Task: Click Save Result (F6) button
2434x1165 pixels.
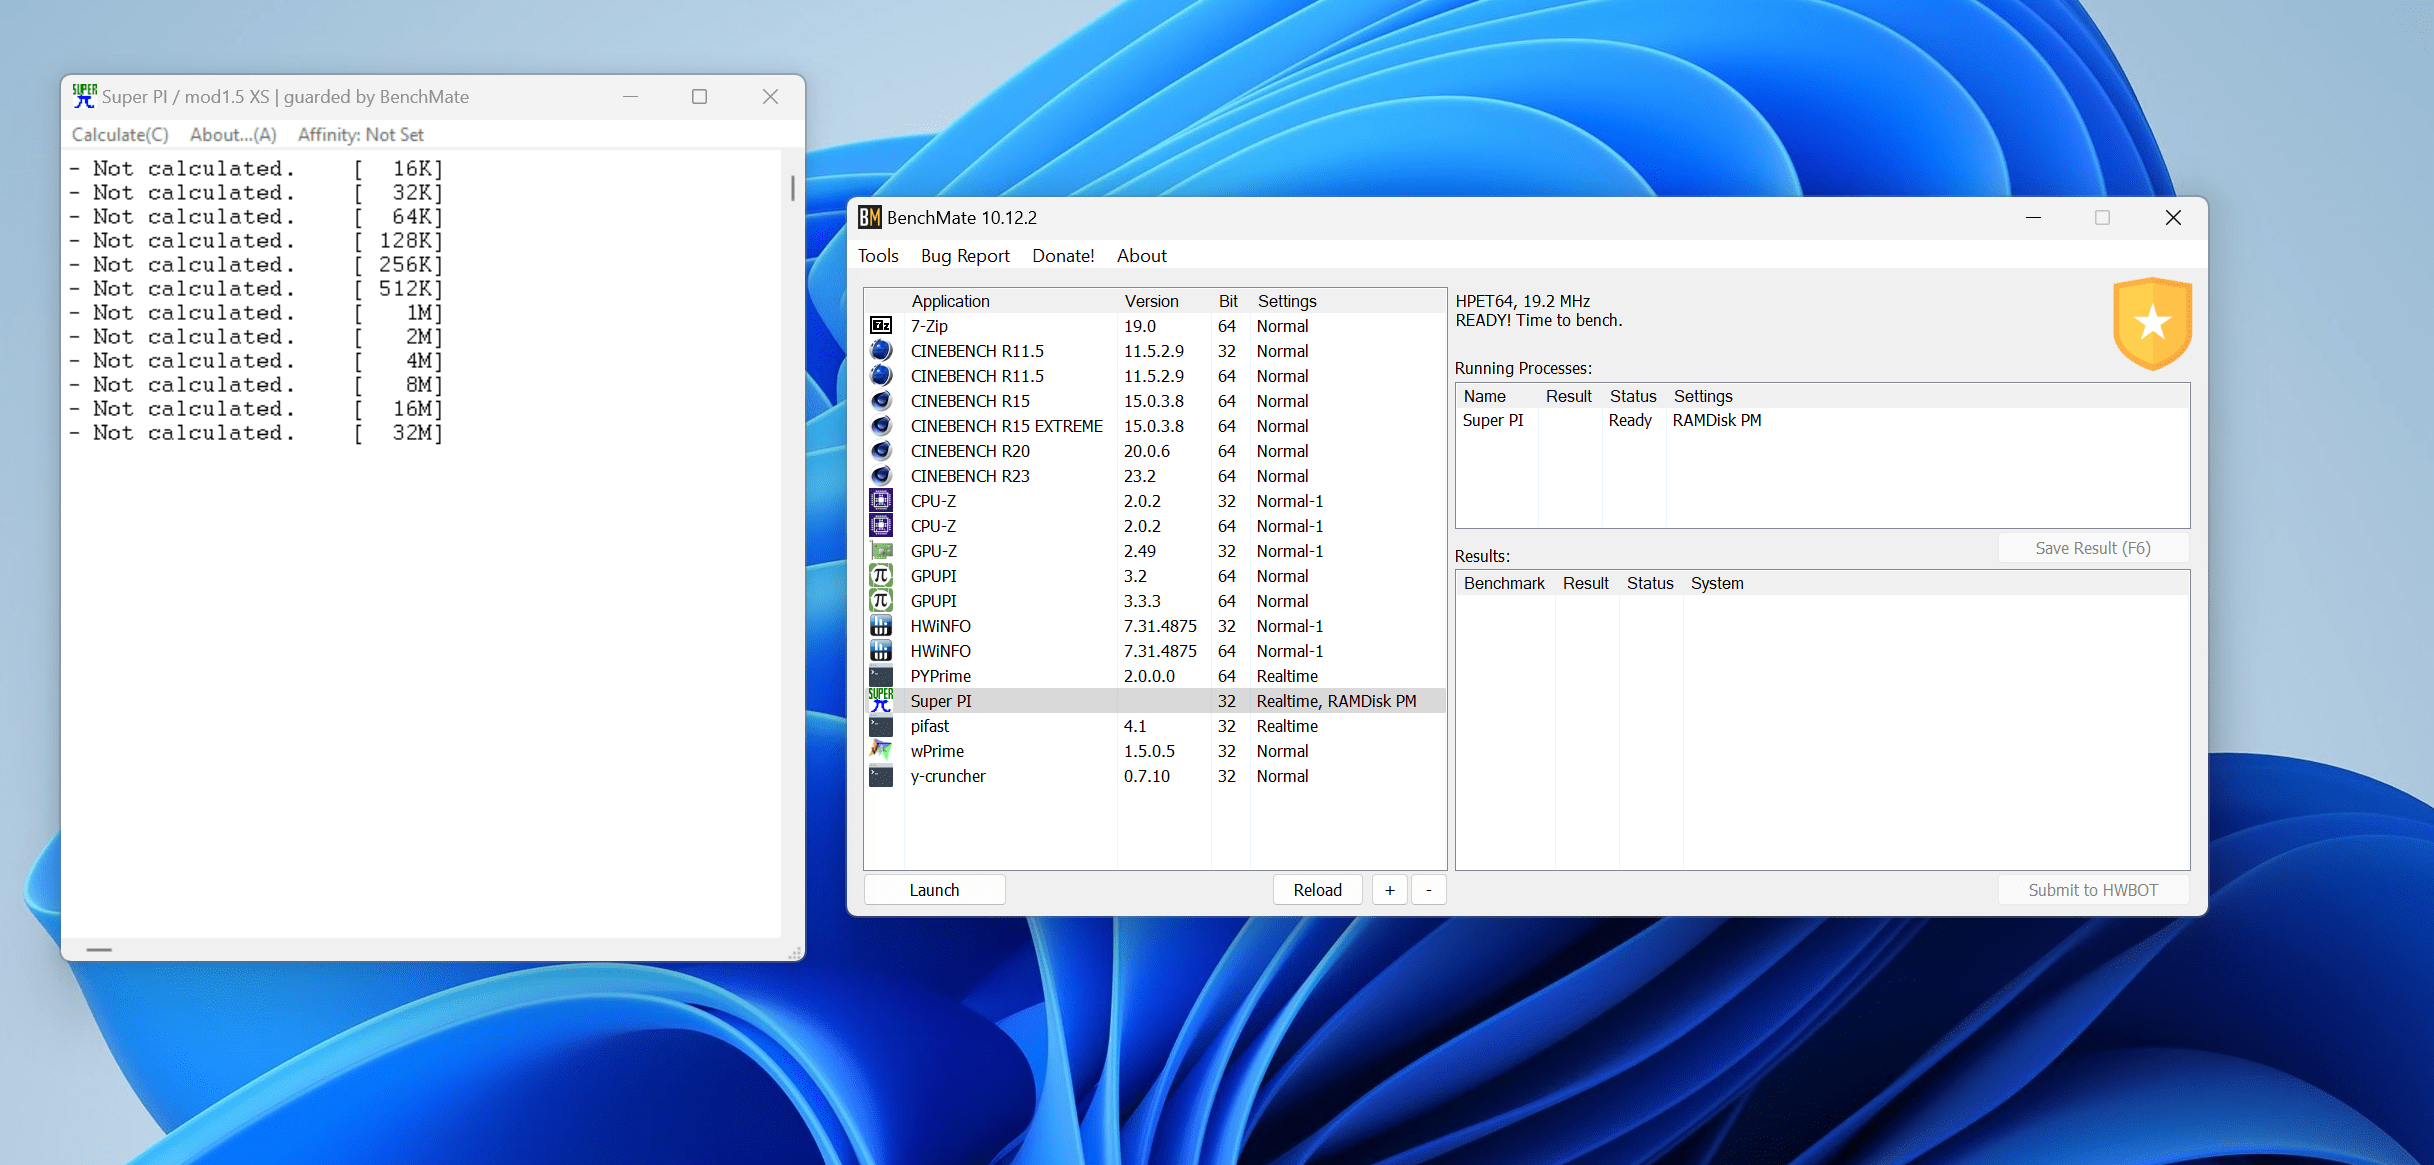Action: click(x=2092, y=548)
